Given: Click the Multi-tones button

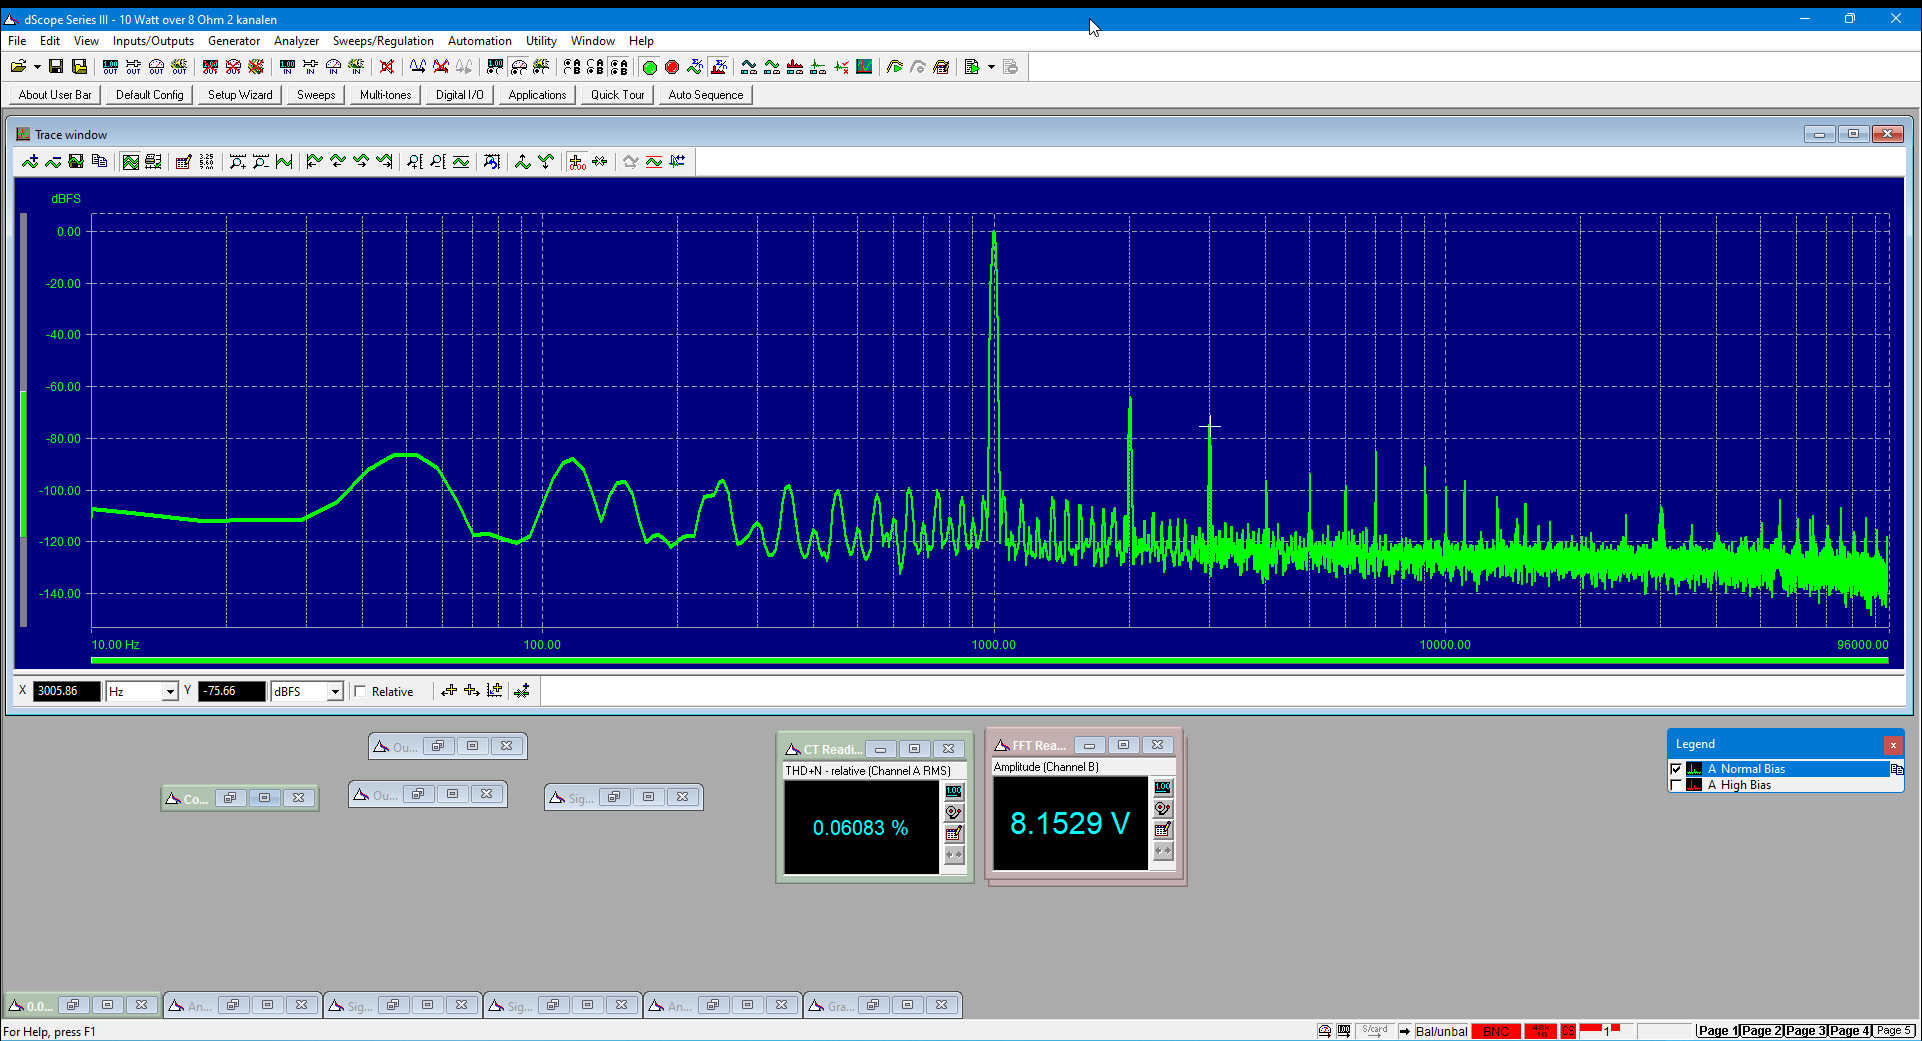Looking at the screenshot, I should click(385, 95).
